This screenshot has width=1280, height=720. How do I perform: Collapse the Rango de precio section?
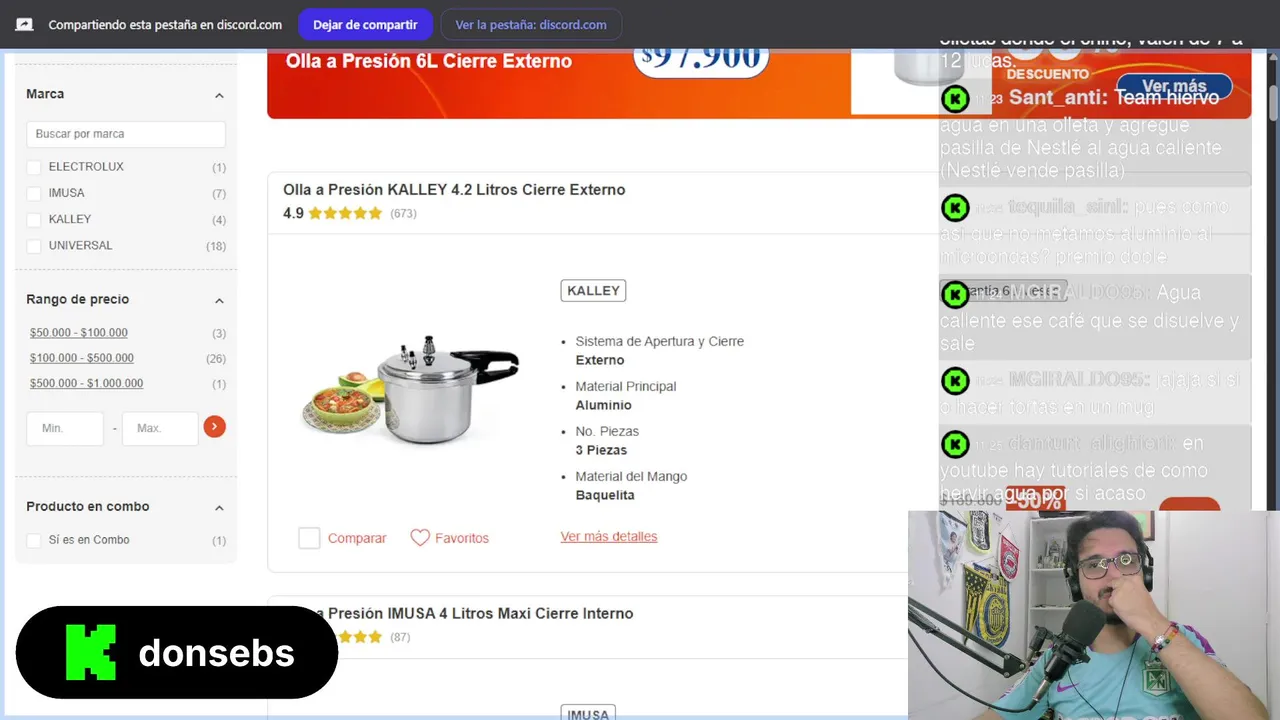coord(219,300)
